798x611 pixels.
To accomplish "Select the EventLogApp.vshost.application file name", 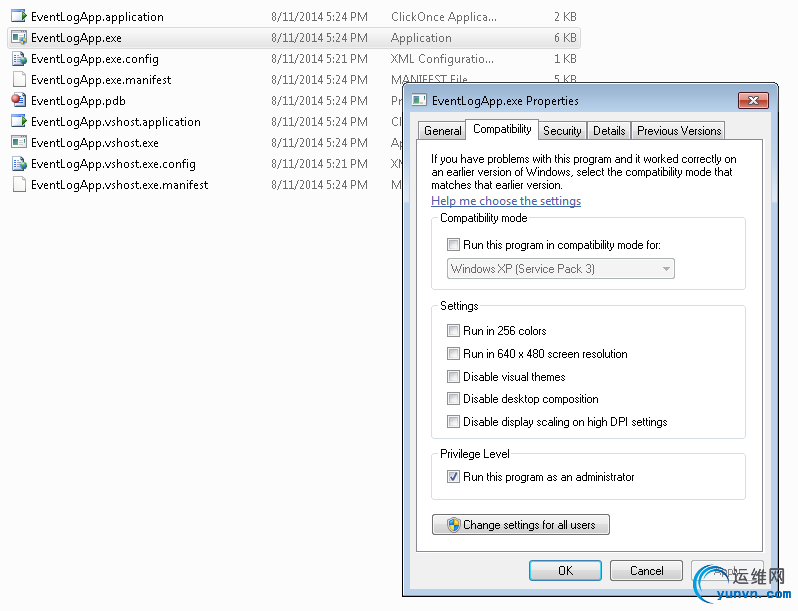I will pos(116,122).
